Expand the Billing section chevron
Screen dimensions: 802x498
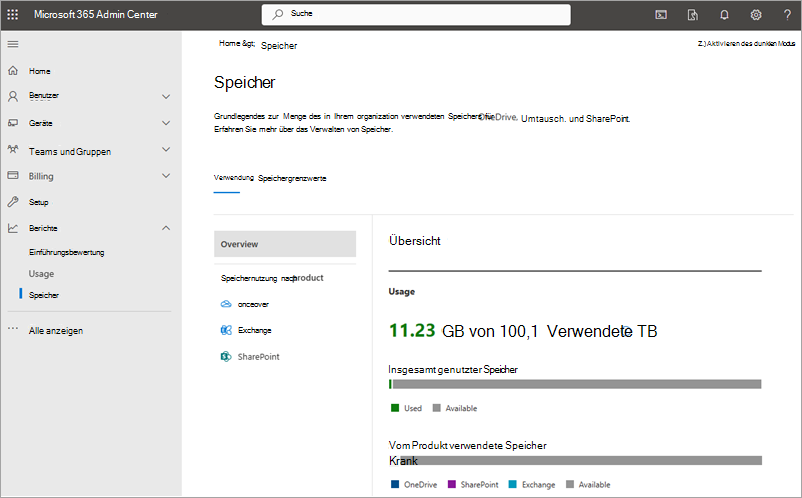click(x=166, y=175)
